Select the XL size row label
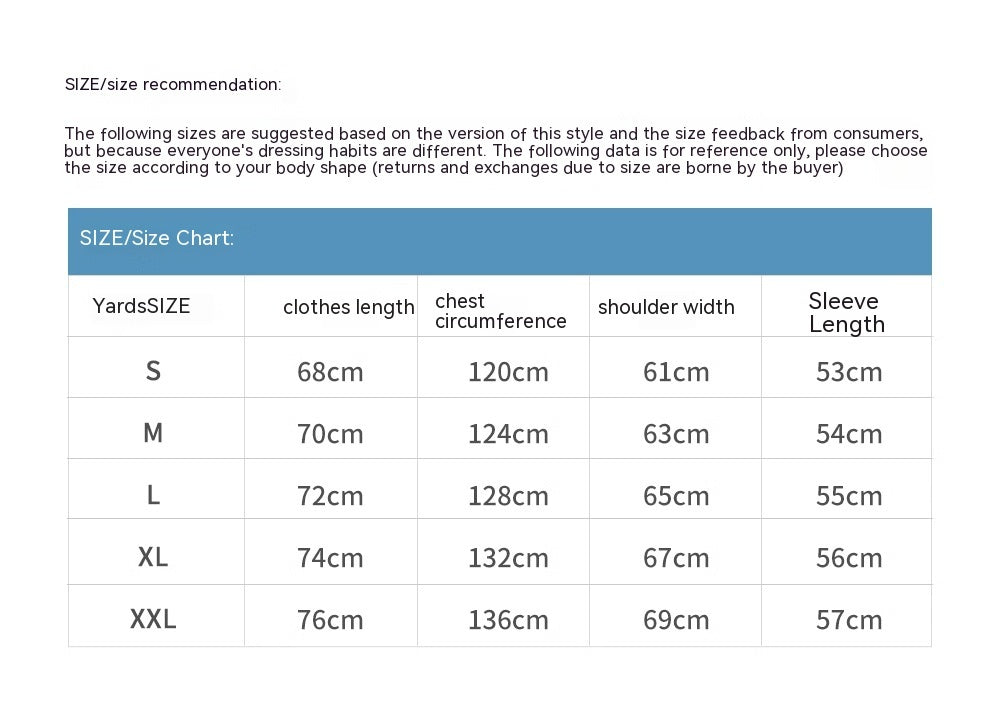 tap(153, 557)
